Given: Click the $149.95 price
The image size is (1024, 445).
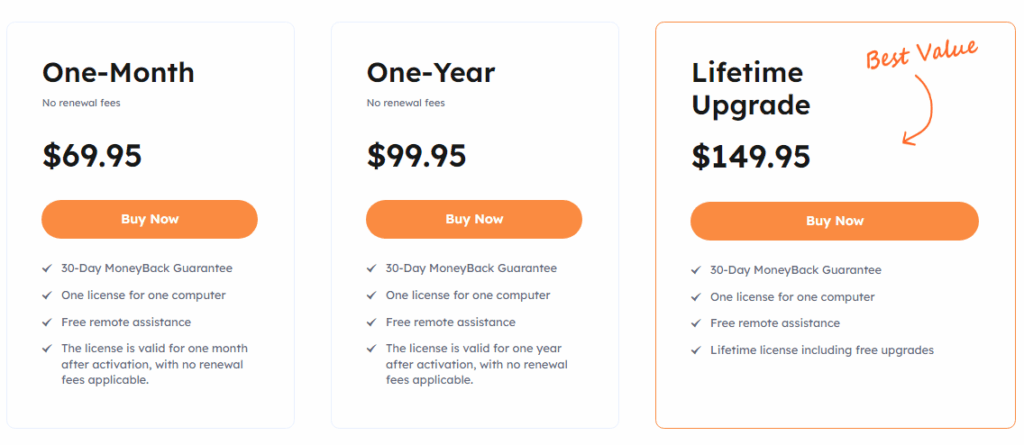Looking at the screenshot, I should point(750,156).
